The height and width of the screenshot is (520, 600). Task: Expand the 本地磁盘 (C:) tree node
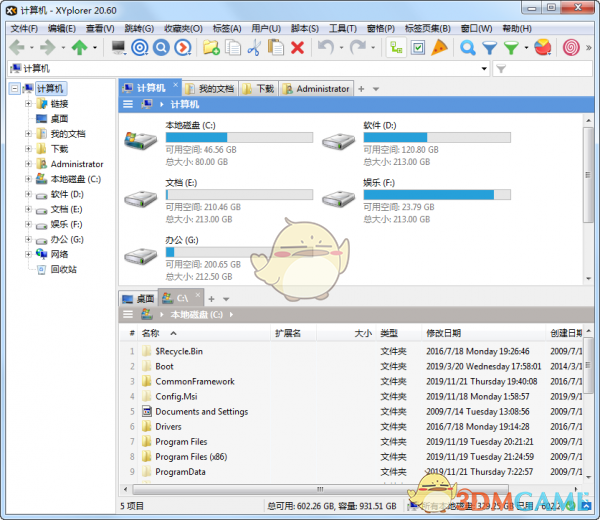(28, 179)
